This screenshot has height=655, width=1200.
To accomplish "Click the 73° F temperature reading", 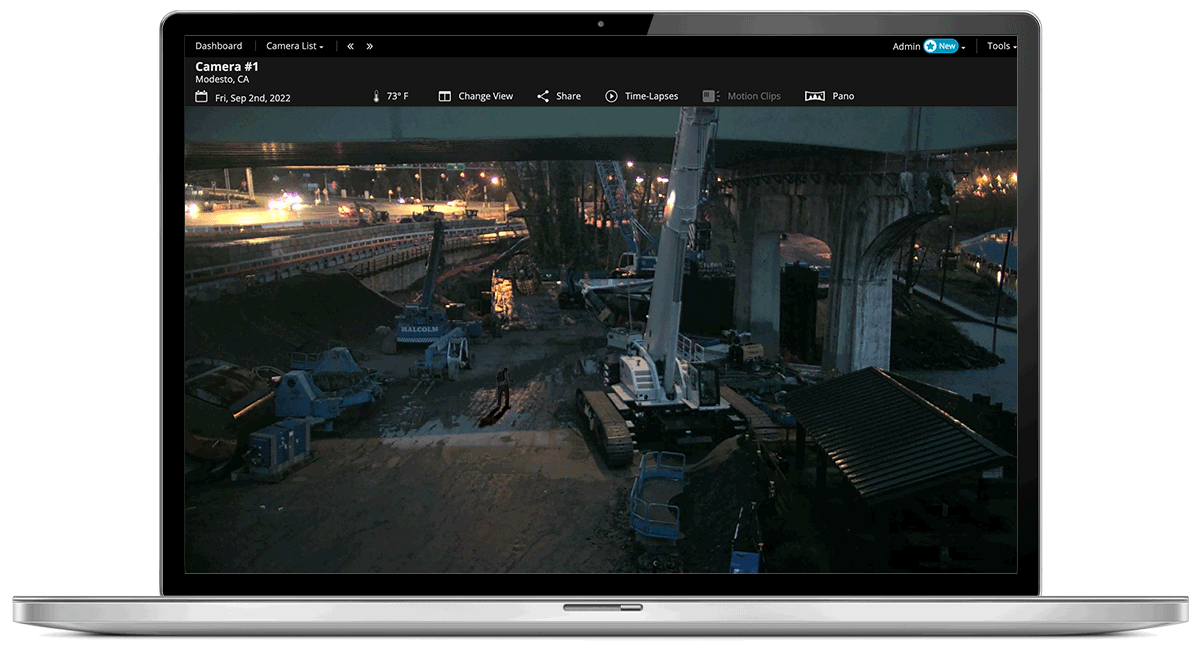I will [x=396, y=95].
